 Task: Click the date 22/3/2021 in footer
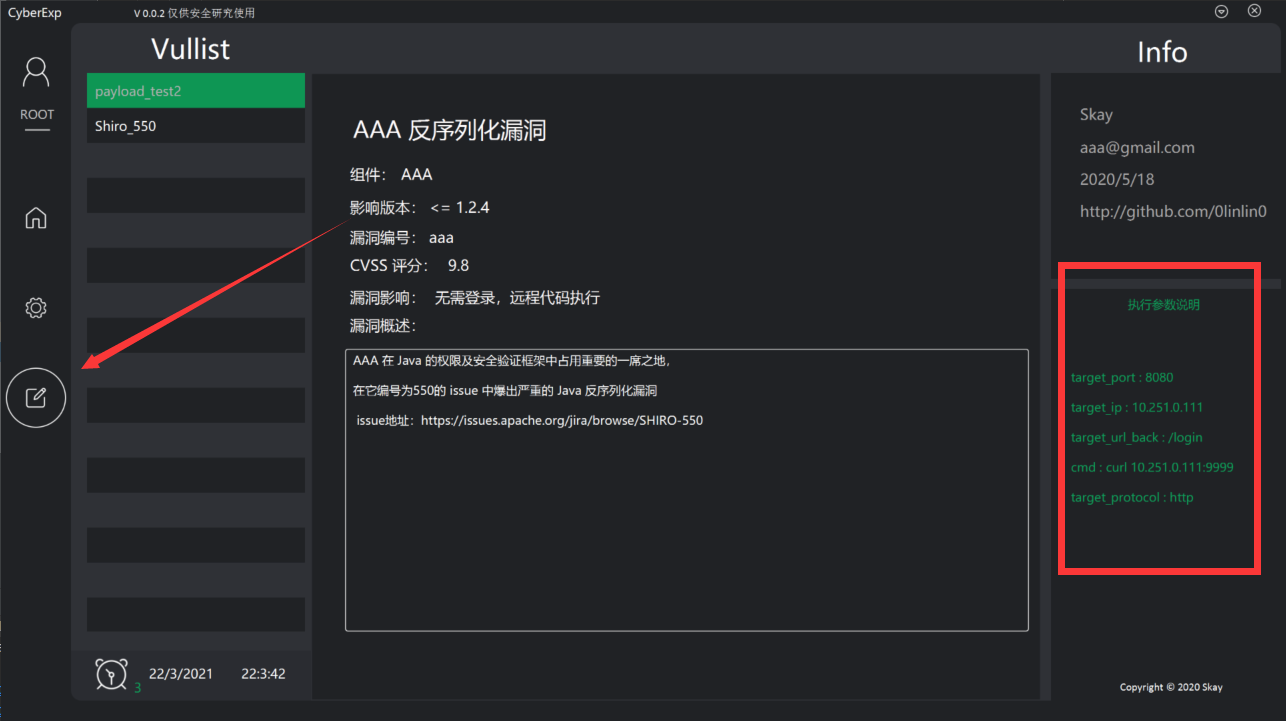pos(181,674)
